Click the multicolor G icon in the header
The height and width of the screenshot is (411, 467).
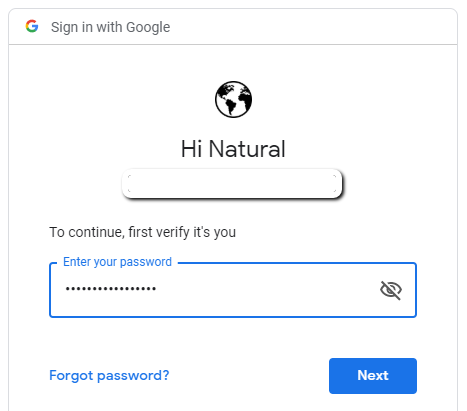coord(32,26)
